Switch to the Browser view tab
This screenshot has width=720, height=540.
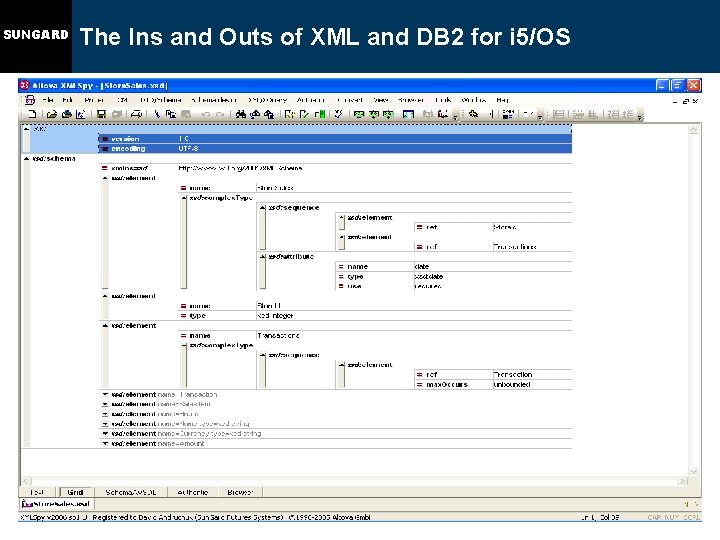click(x=240, y=492)
